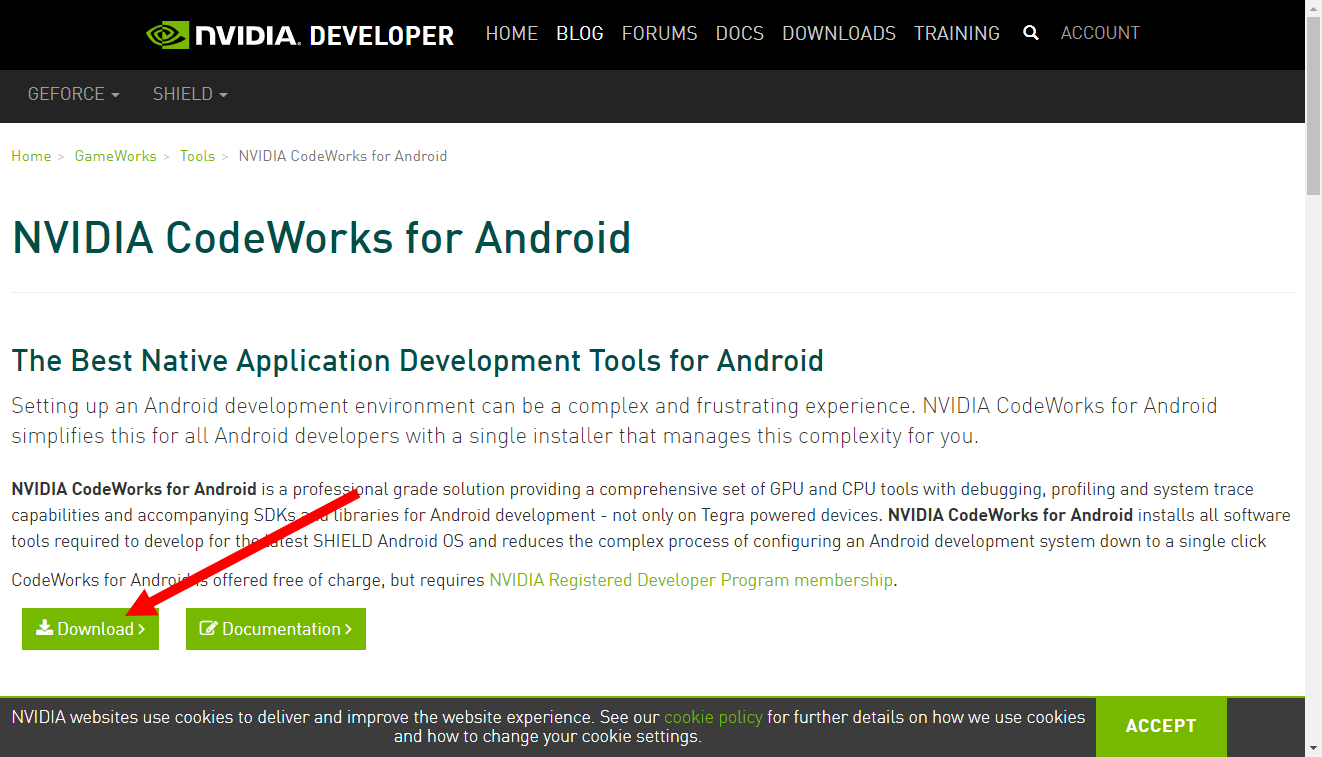Click the scrollbar down arrow
1322x757 pixels.
(1313, 747)
